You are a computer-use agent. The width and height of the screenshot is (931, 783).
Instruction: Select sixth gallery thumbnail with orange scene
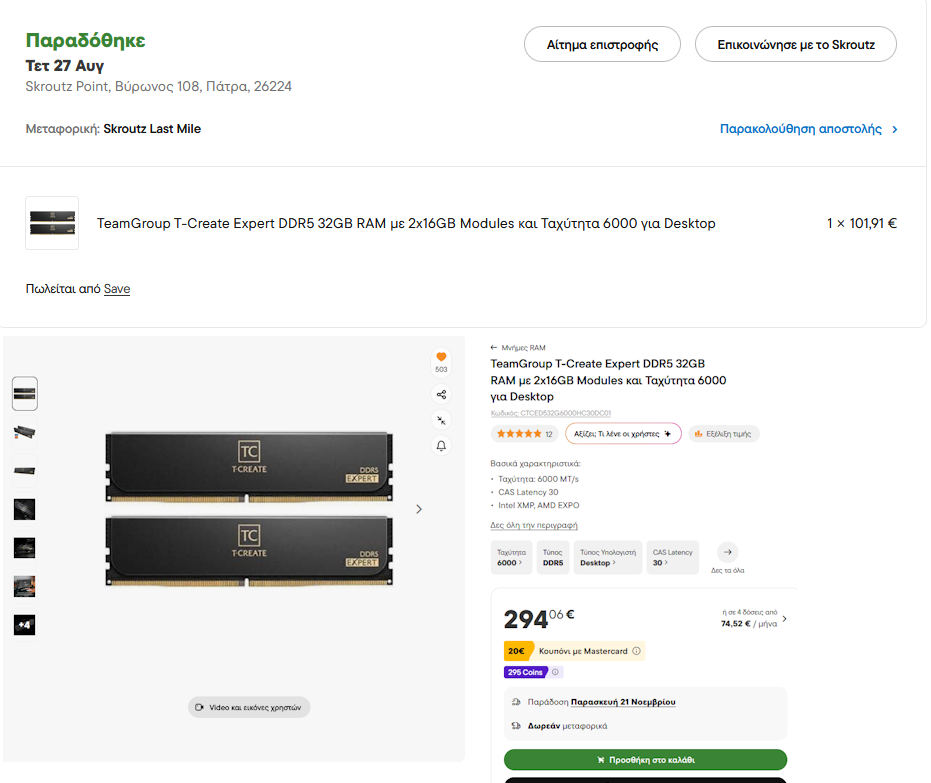pyautogui.click(x=24, y=587)
